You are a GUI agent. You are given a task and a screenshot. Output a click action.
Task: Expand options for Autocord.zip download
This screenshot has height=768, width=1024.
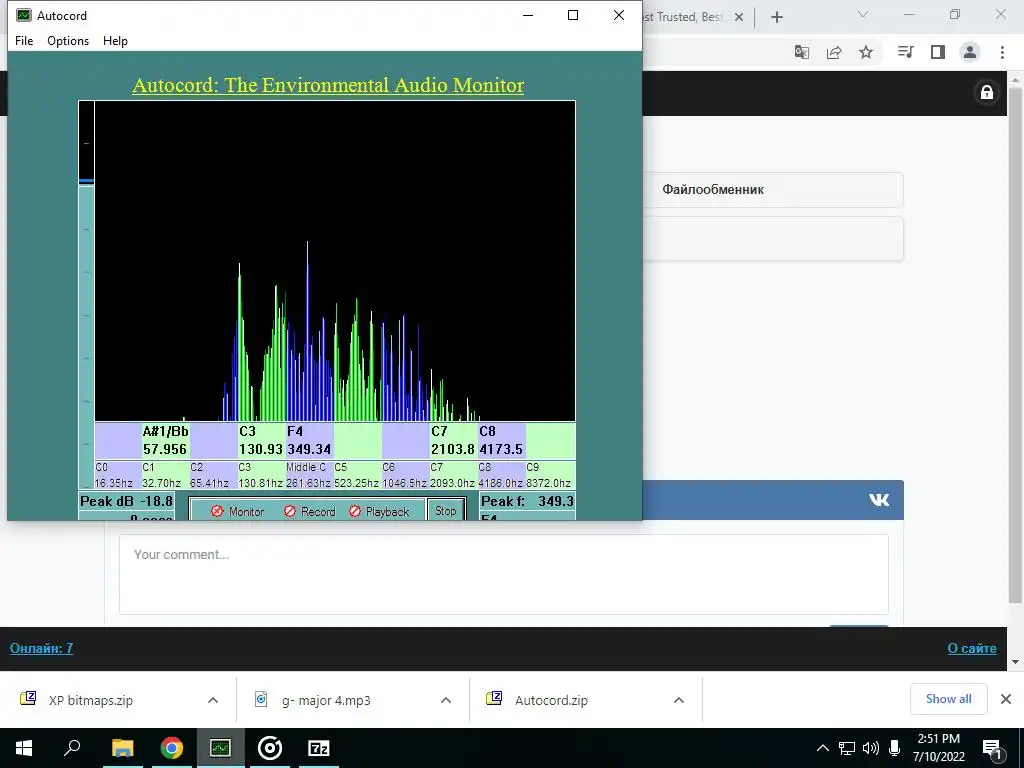679,700
